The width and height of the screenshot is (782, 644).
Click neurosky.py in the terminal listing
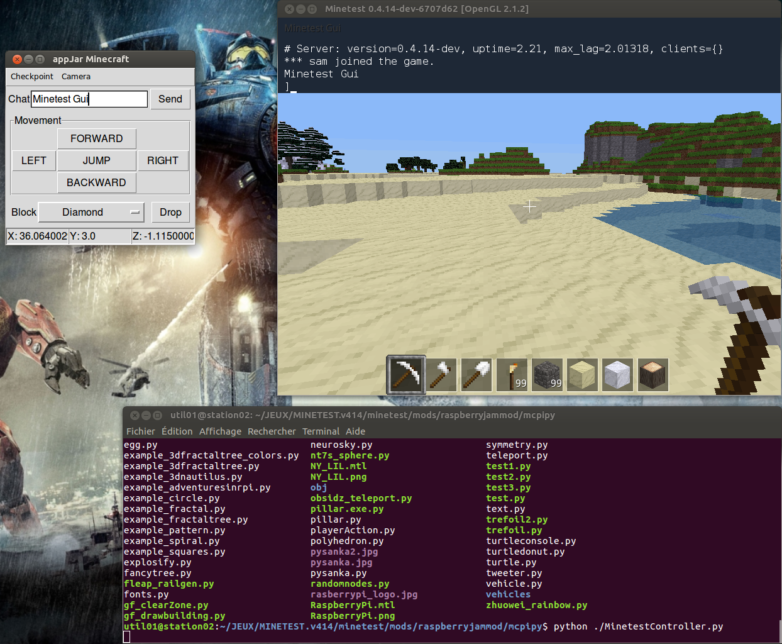(x=341, y=444)
